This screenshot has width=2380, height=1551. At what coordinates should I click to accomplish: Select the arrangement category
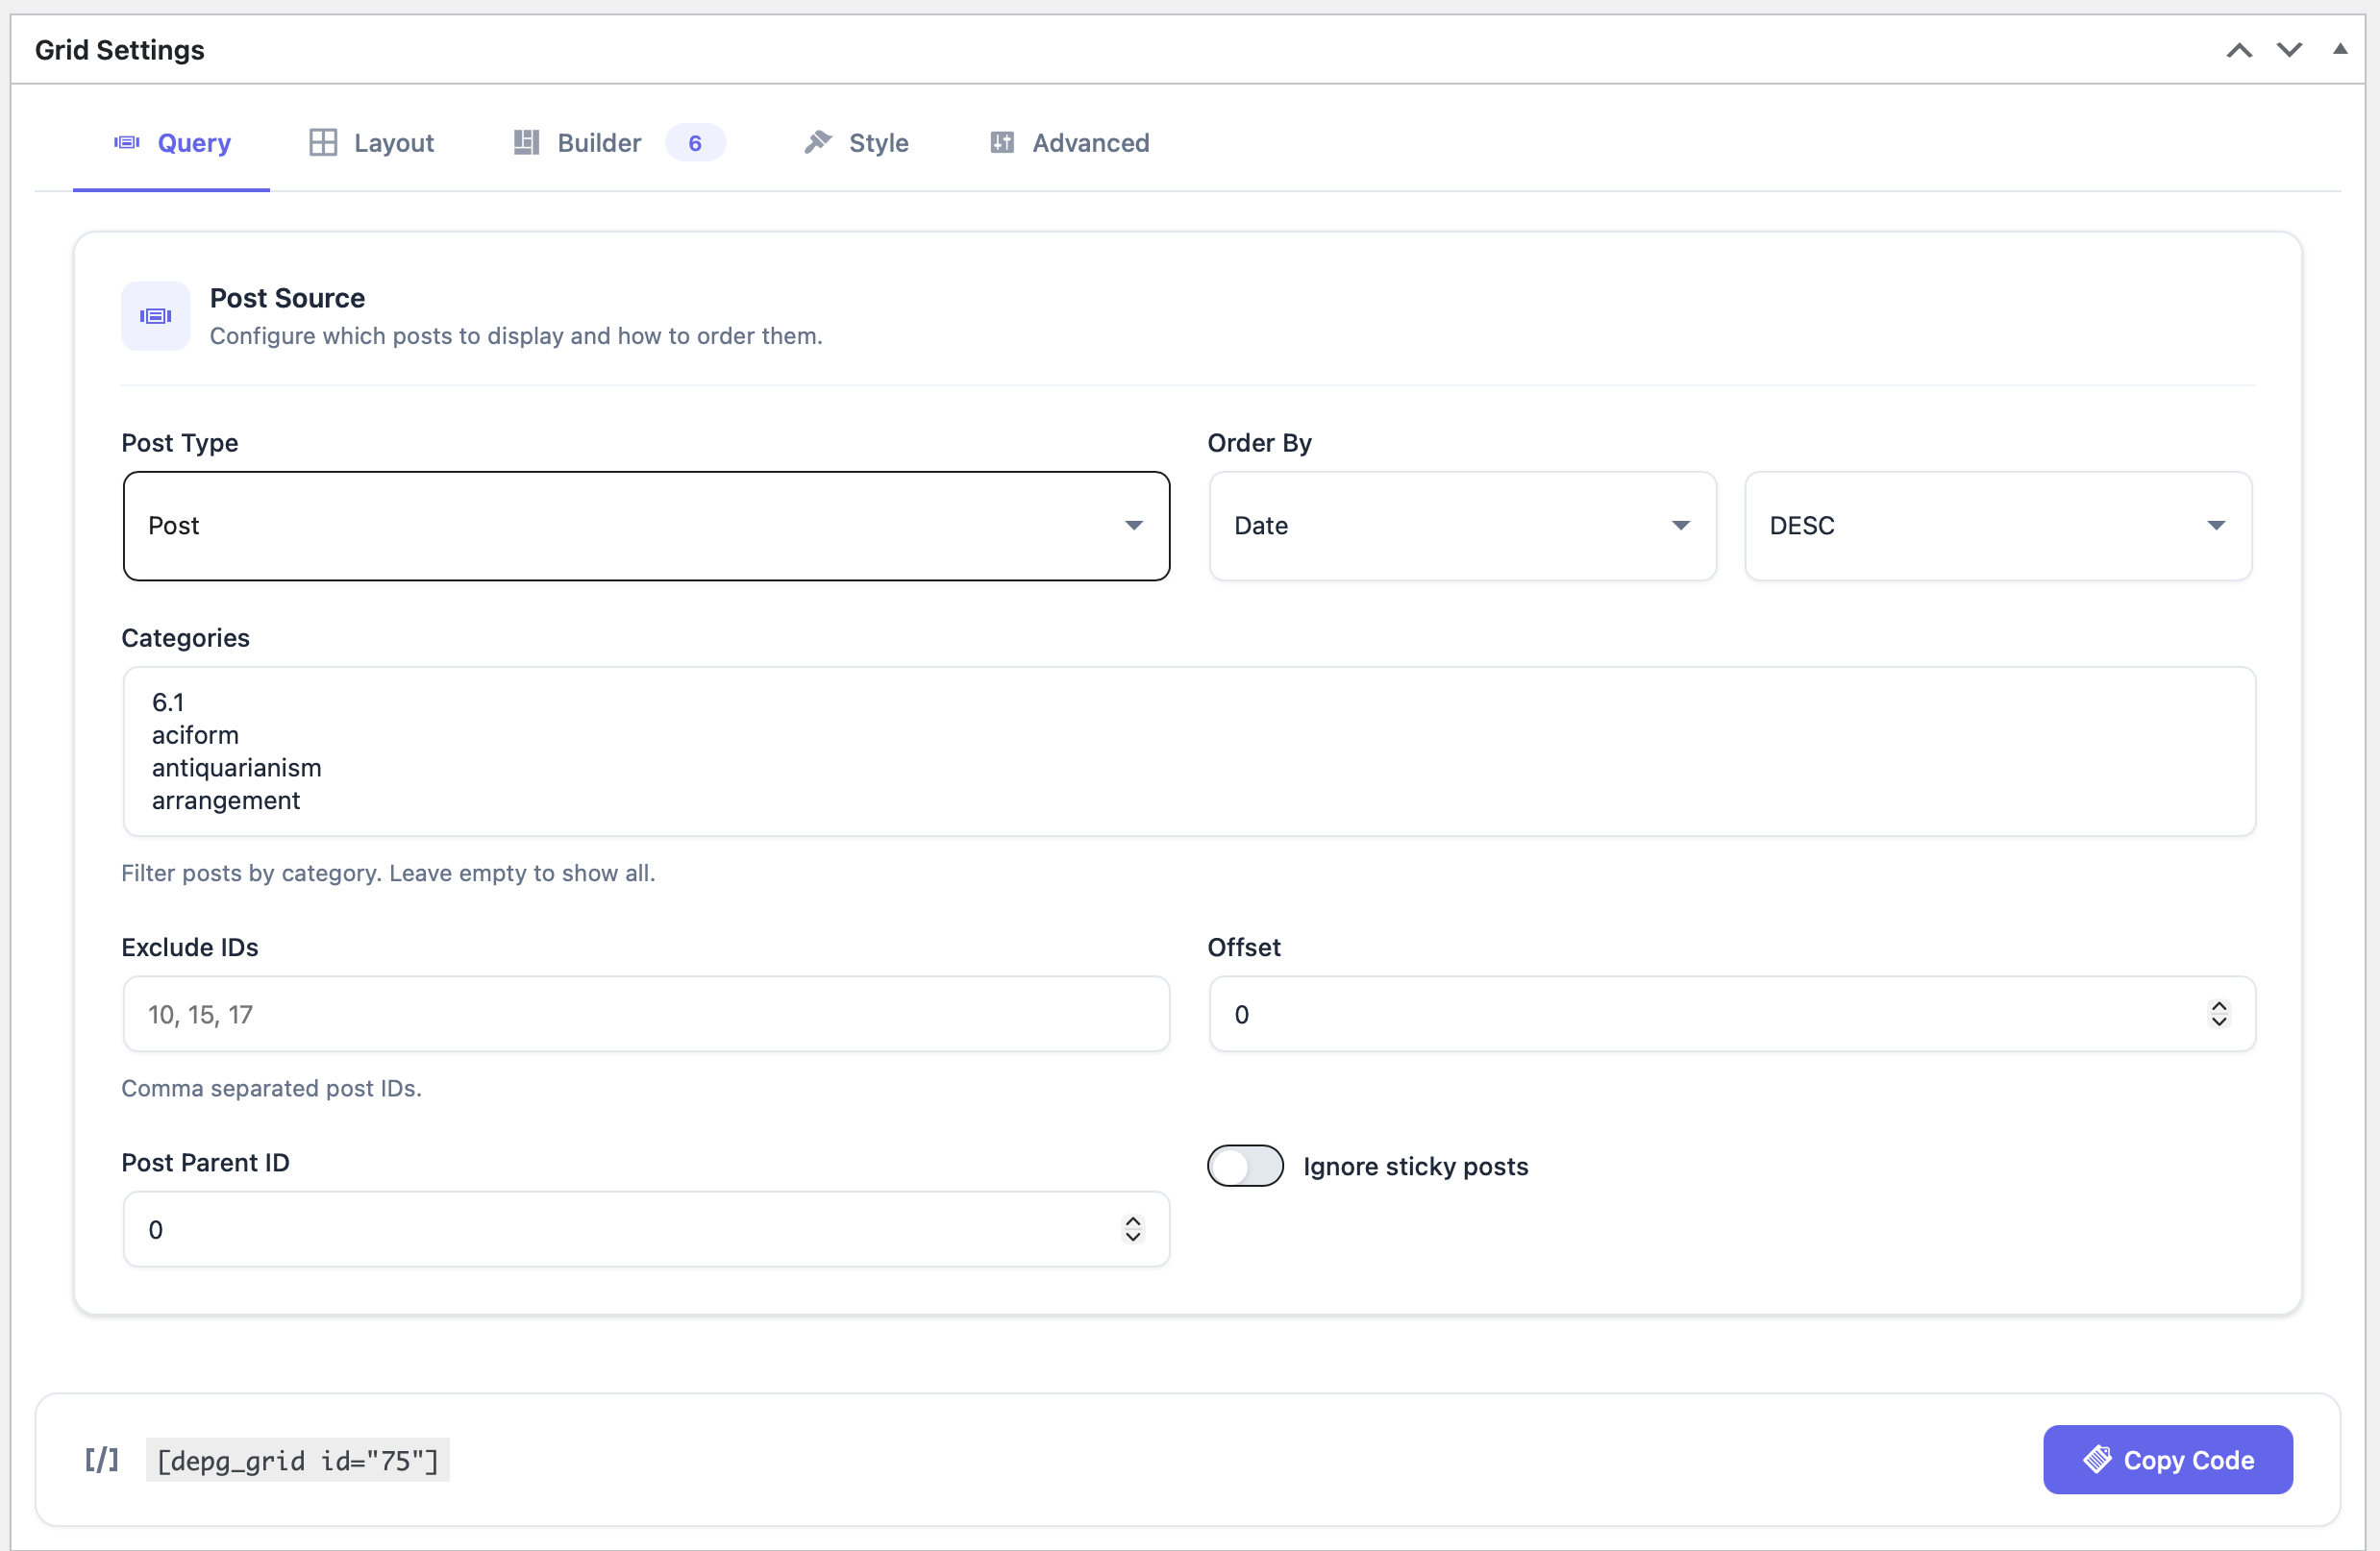[x=226, y=801]
